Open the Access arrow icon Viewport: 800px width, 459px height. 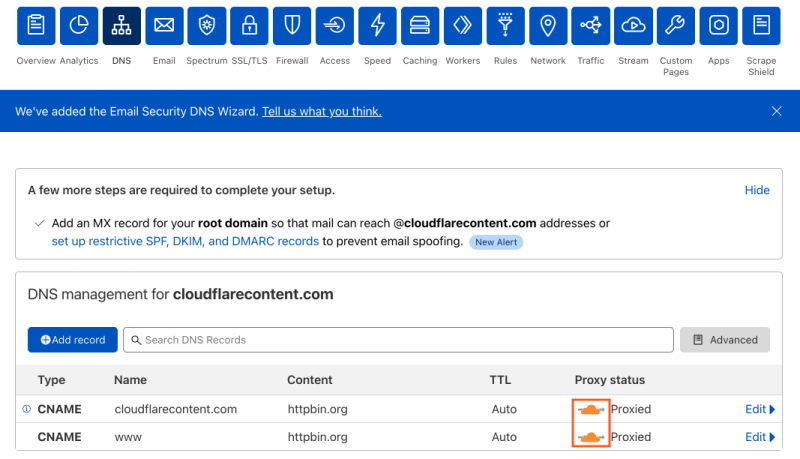pyautogui.click(x=335, y=26)
